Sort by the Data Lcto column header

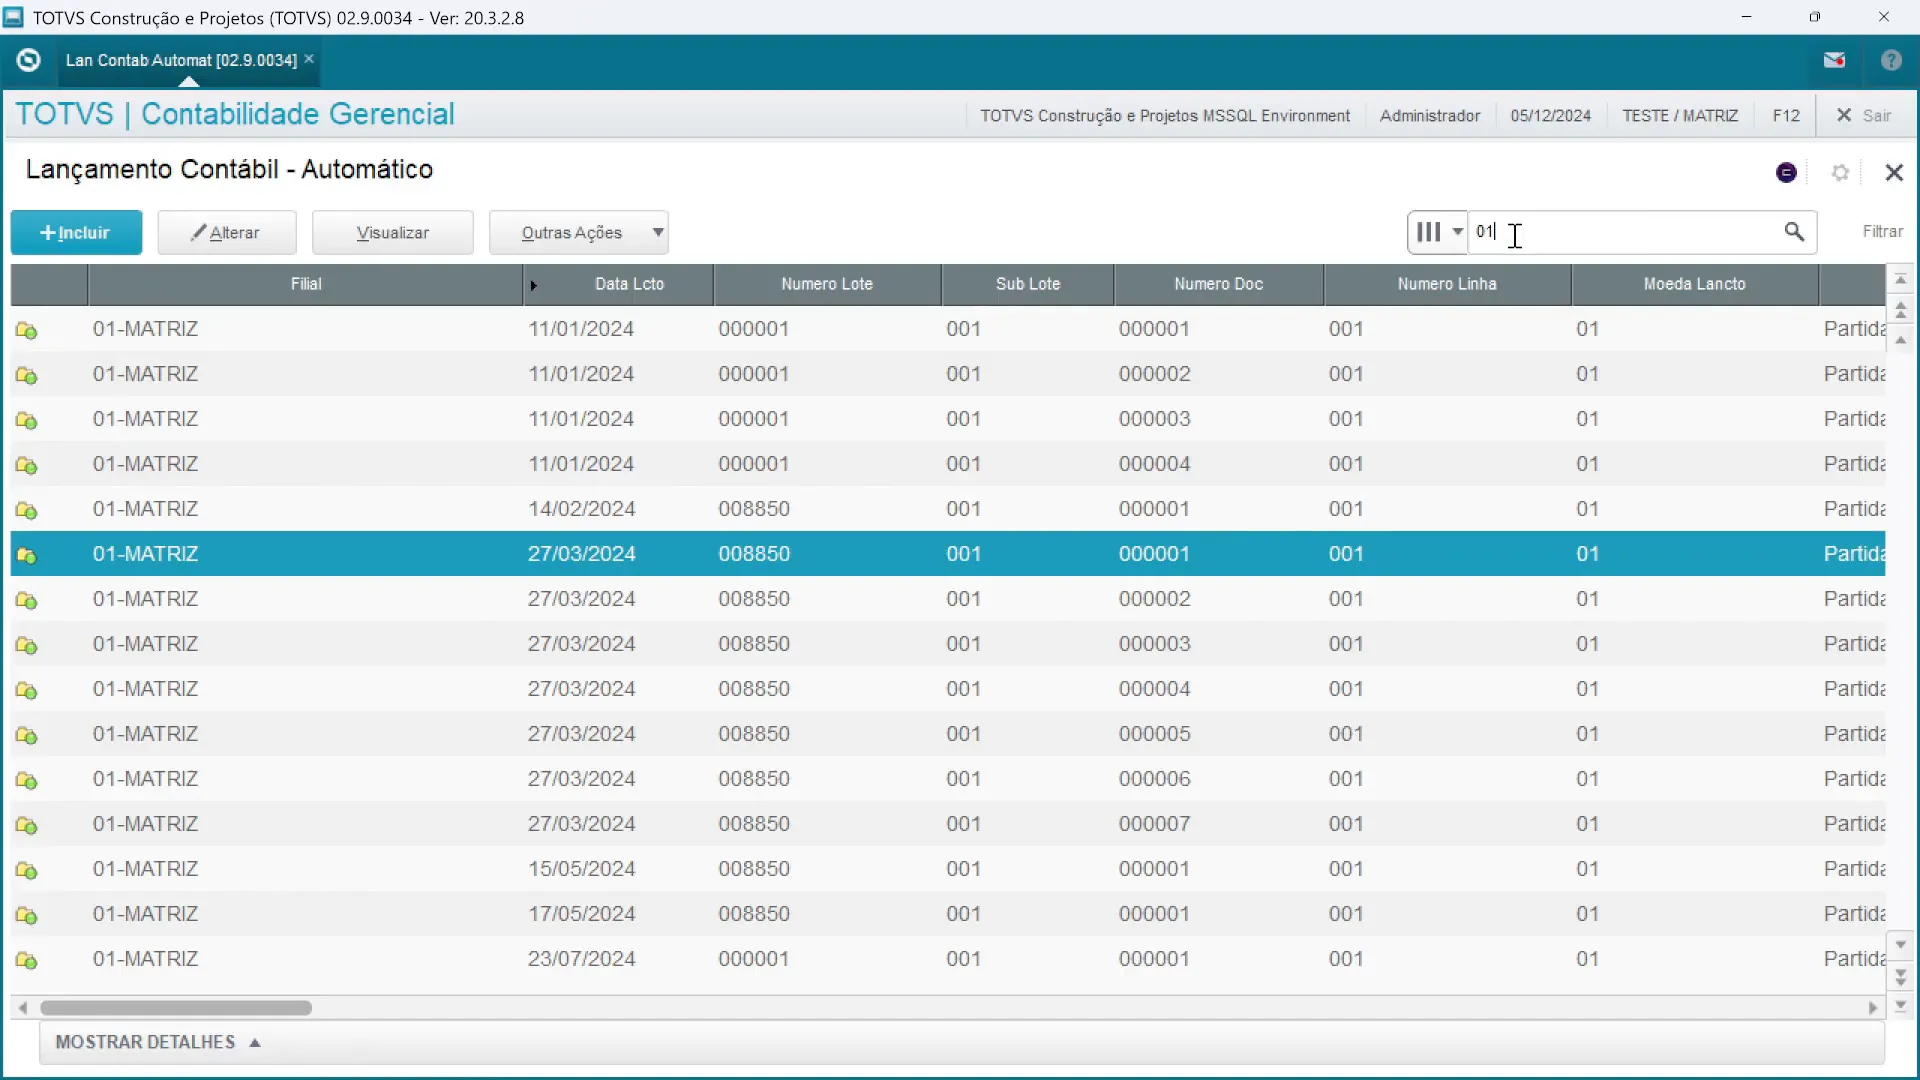(628, 284)
